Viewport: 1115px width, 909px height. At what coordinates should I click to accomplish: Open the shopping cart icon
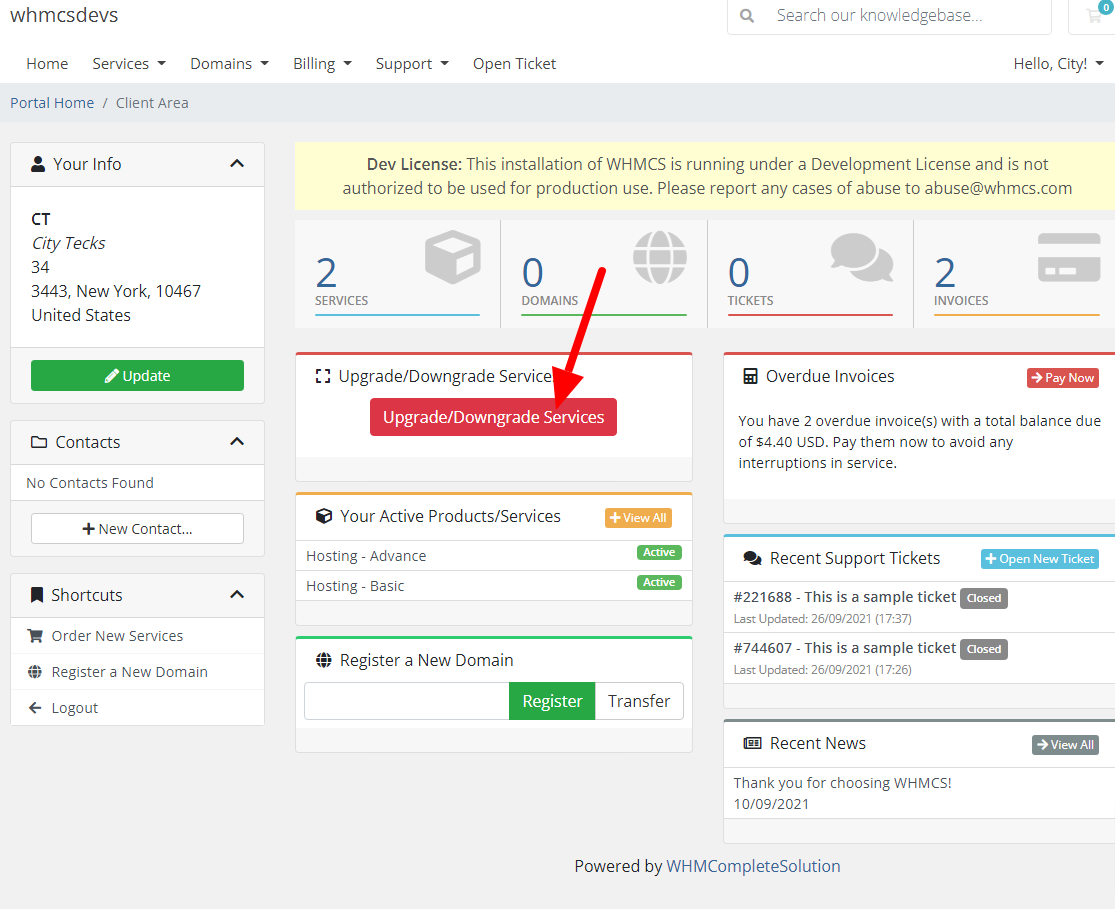pyautogui.click(x=1096, y=15)
